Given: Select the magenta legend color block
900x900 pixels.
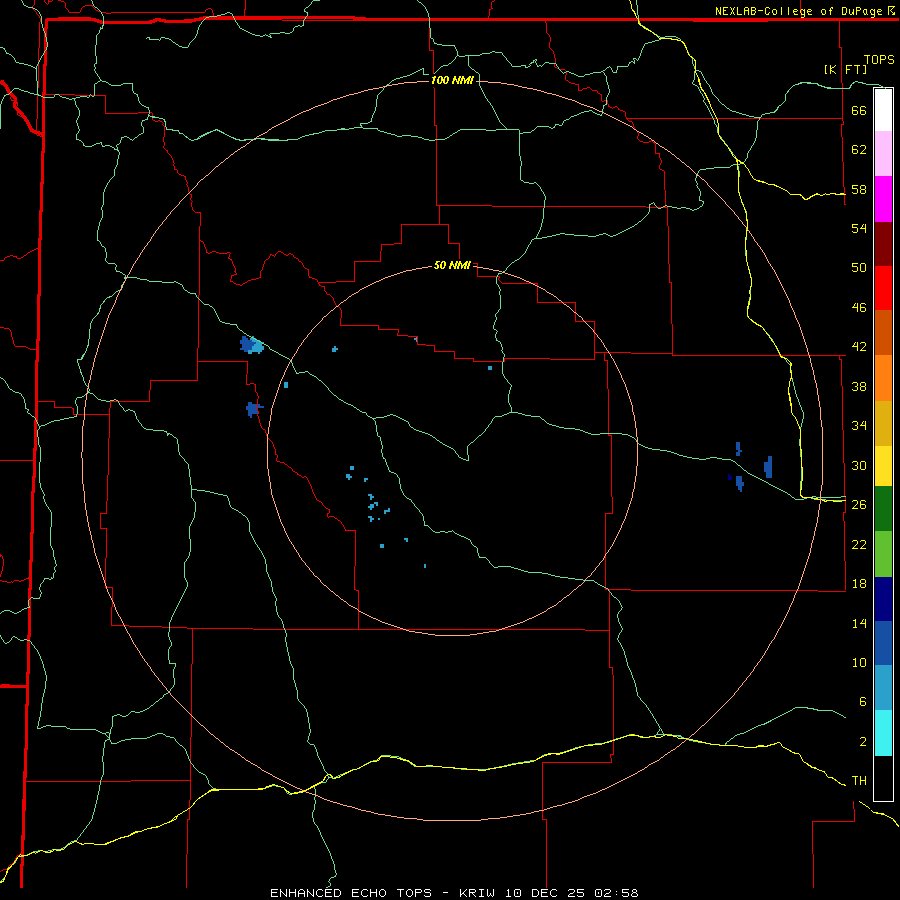Looking at the screenshot, I should [883, 199].
